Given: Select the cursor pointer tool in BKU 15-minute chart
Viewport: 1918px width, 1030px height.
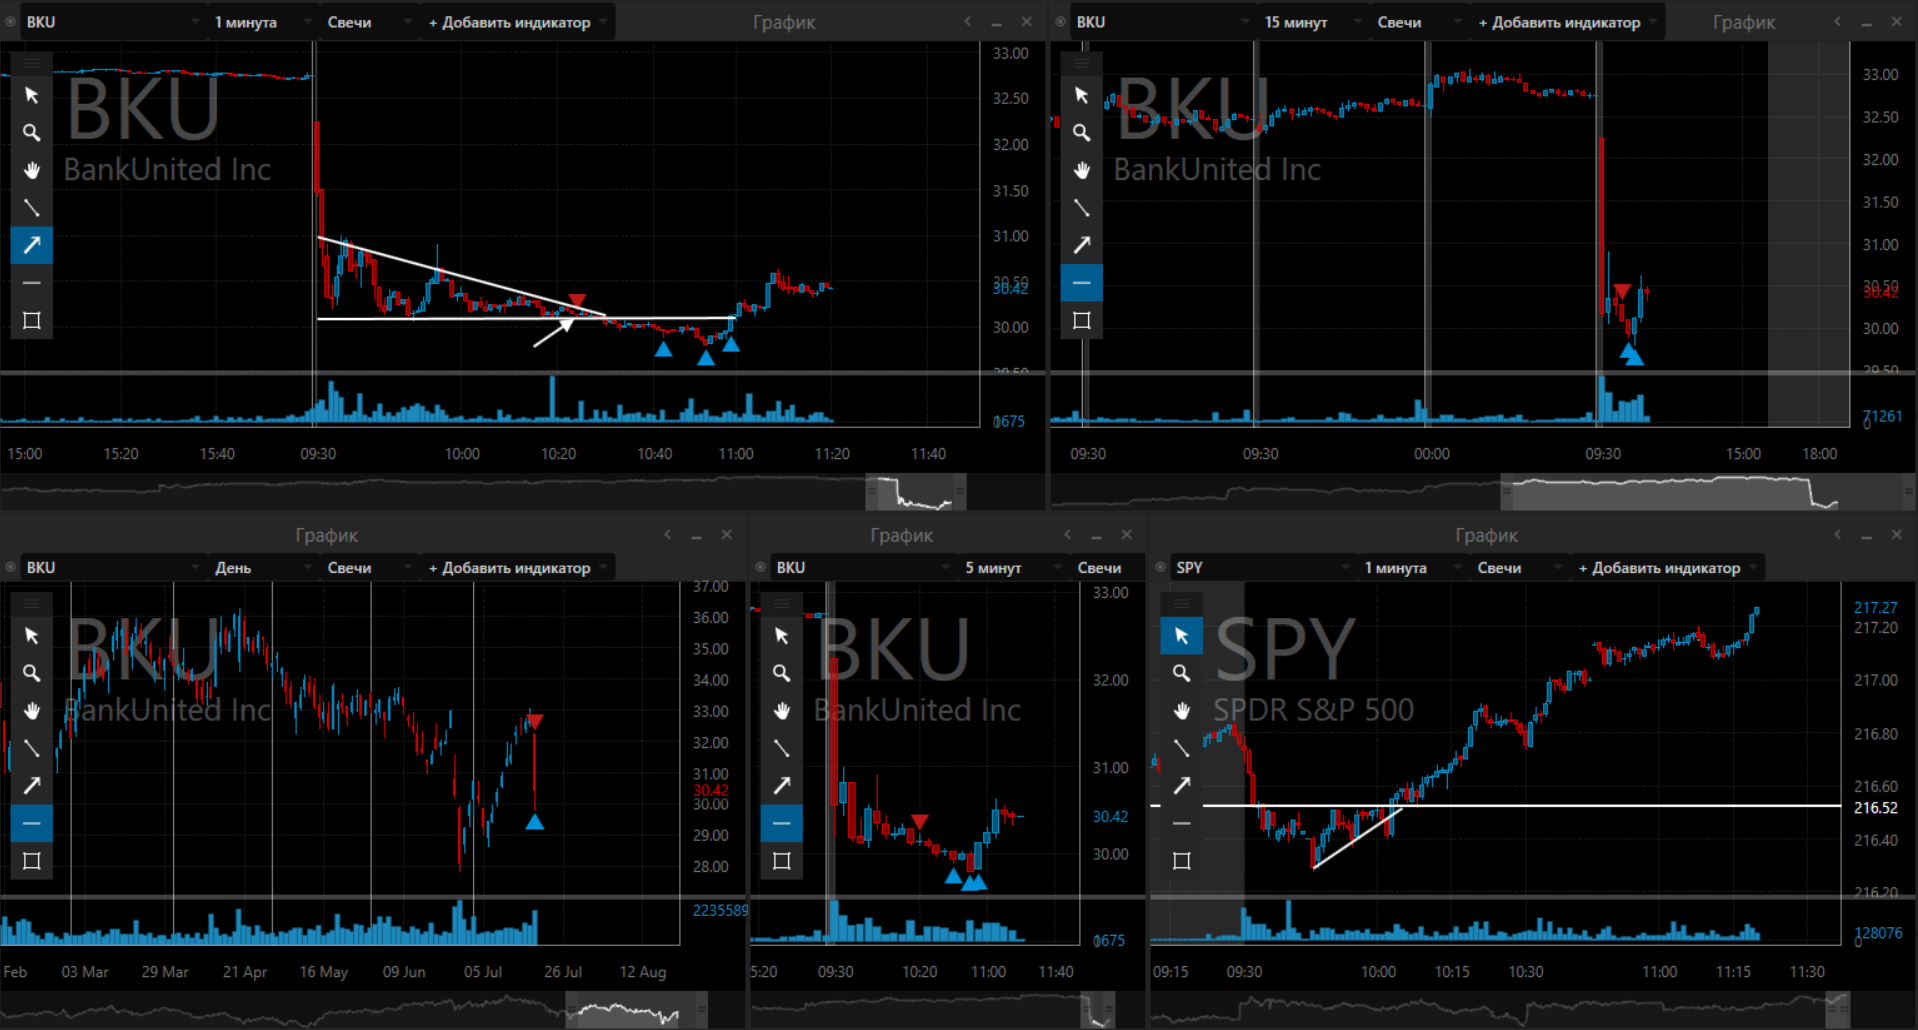Looking at the screenshot, I should tap(1081, 95).
